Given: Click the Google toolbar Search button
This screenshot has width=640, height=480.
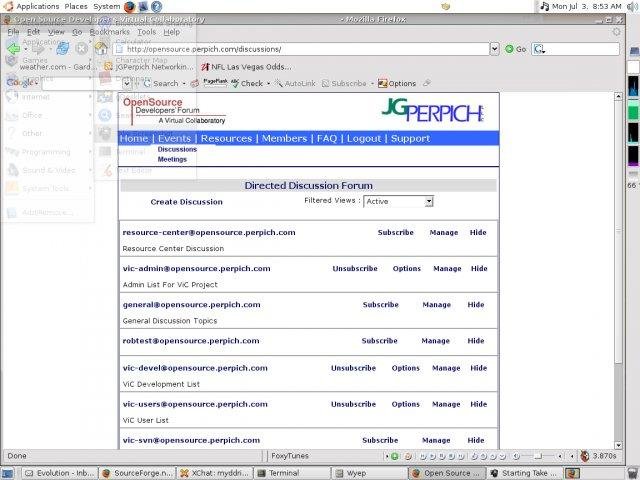Looking at the screenshot, I should (160, 83).
